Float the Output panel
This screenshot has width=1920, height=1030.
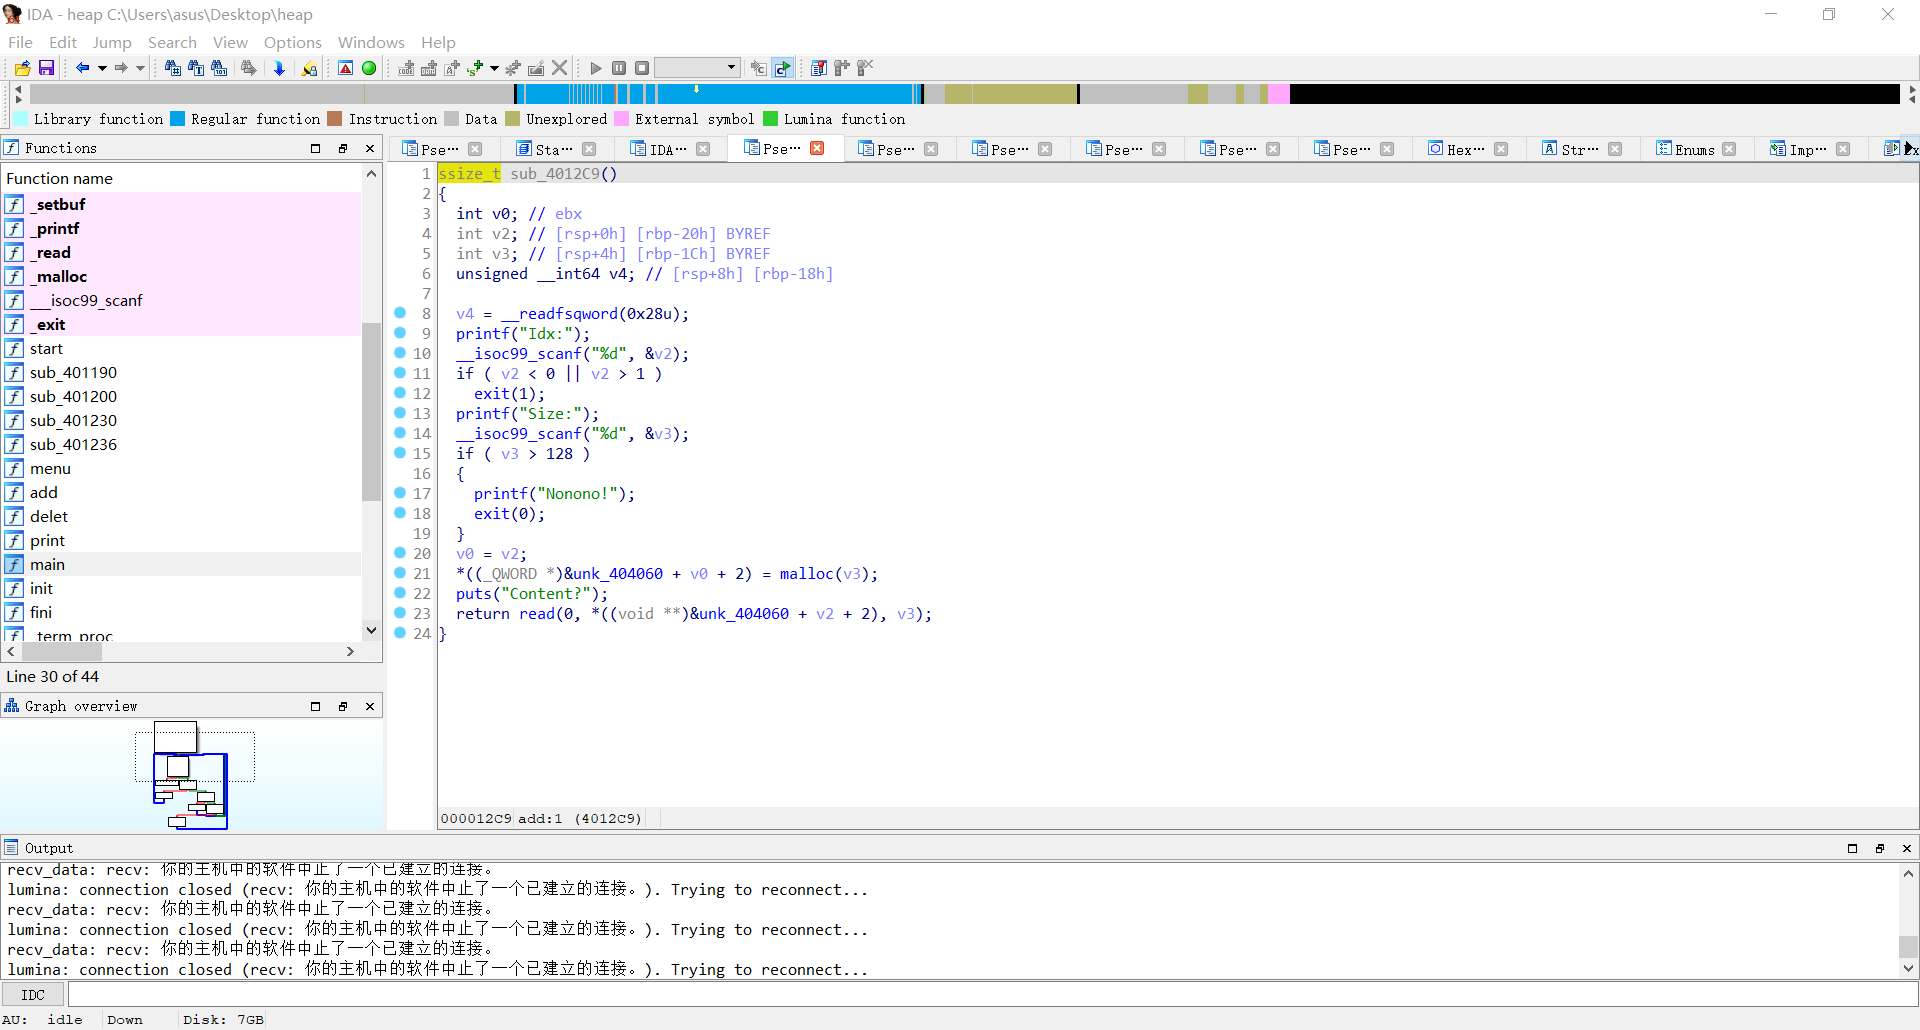coord(1880,848)
